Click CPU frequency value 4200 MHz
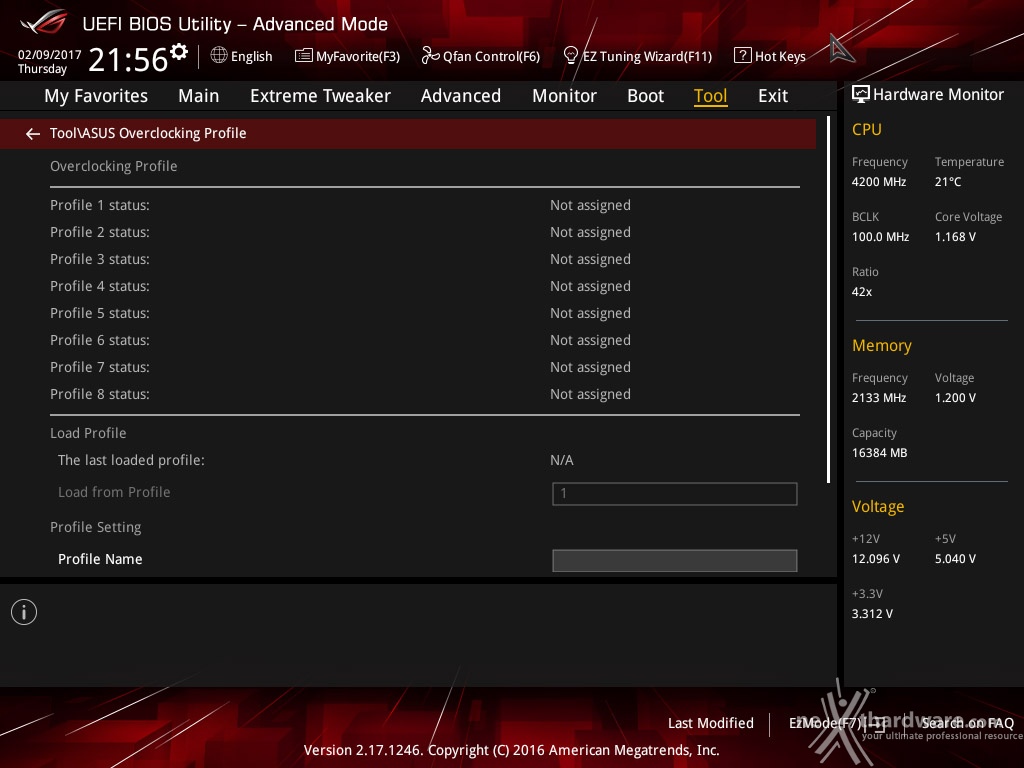The width and height of the screenshot is (1024, 768). point(879,182)
